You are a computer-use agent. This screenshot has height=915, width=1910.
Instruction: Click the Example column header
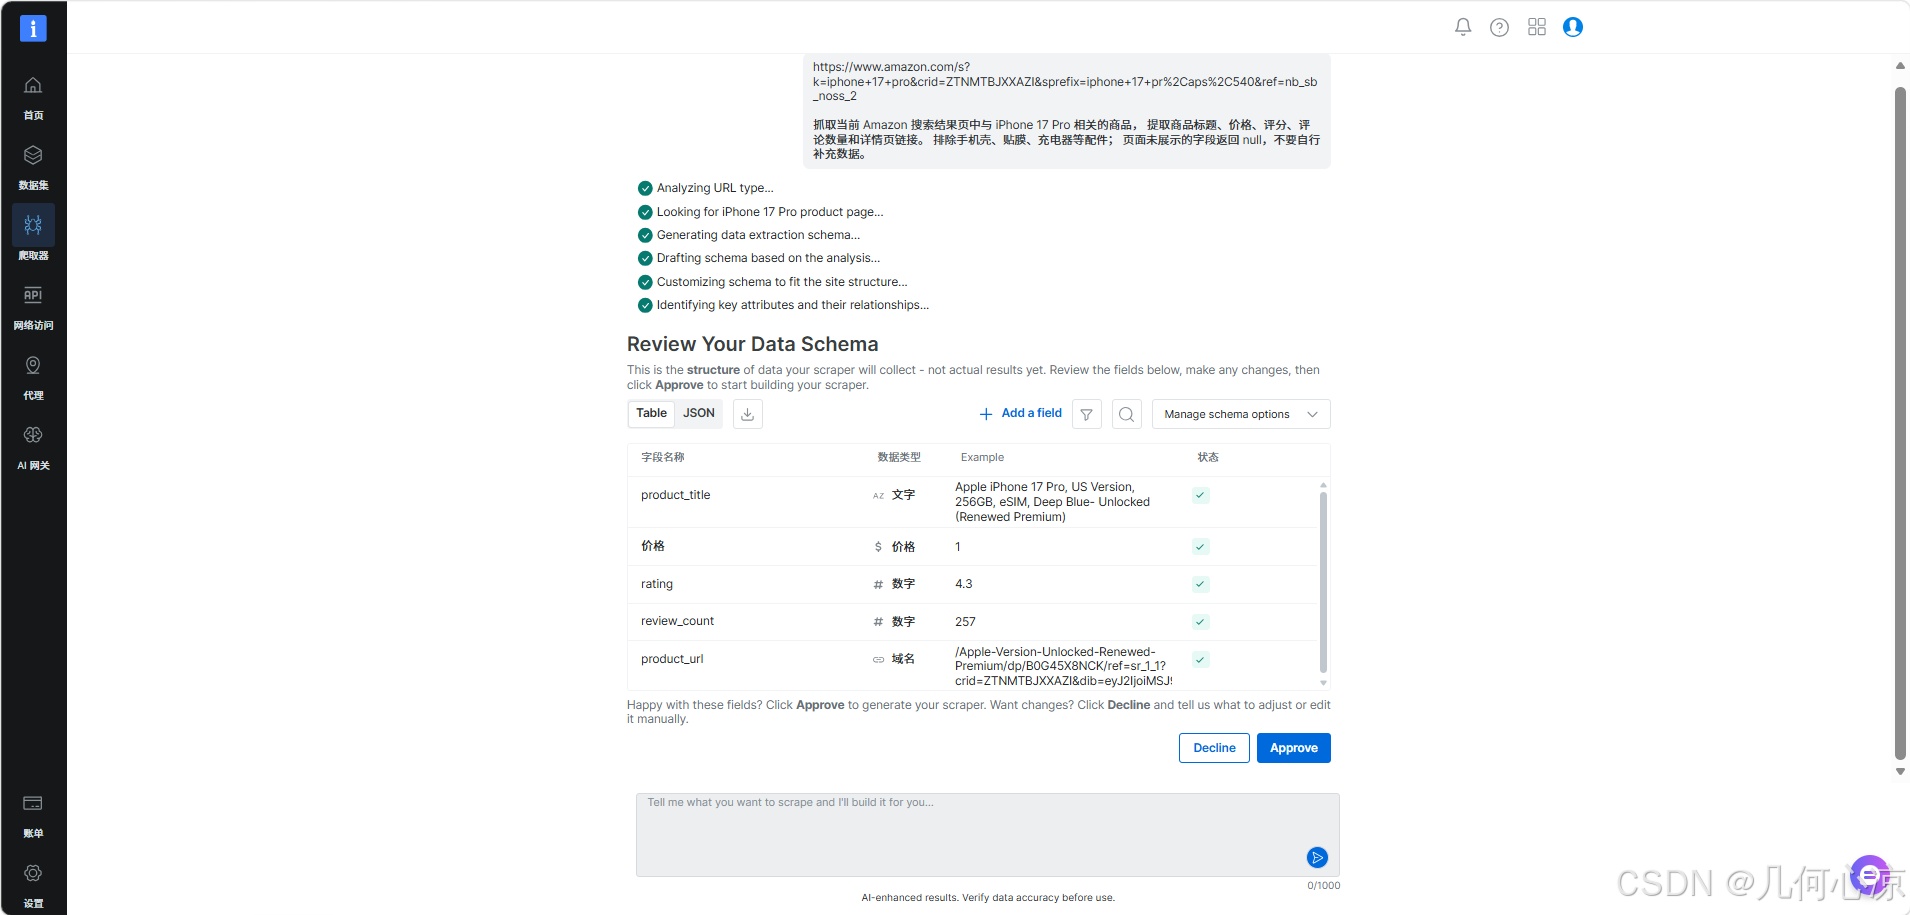pos(982,457)
